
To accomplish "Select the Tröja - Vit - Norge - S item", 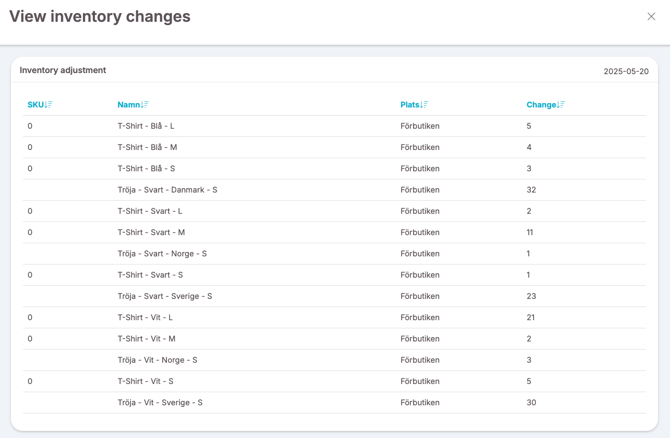I will click(x=157, y=360).
